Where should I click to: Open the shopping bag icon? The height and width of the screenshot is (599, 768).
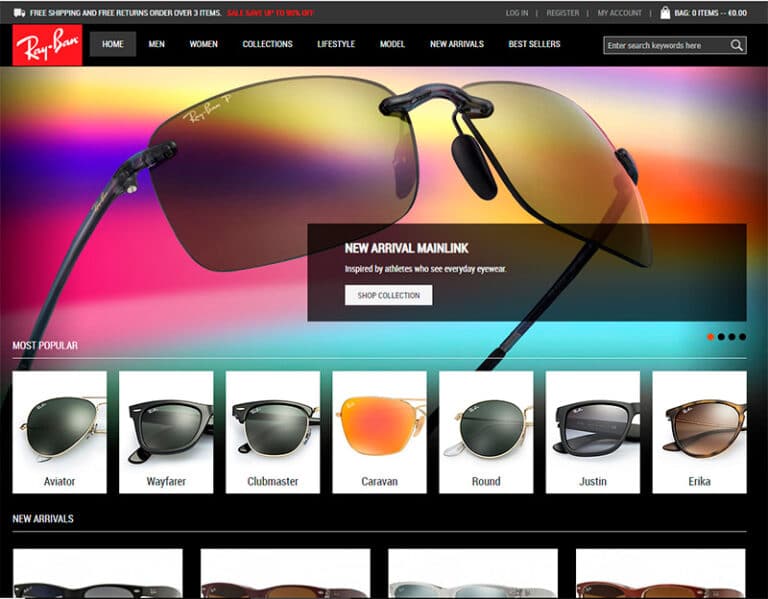(665, 13)
